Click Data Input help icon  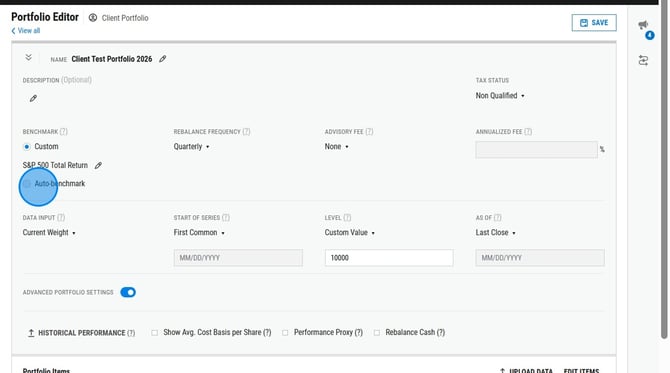point(61,217)
